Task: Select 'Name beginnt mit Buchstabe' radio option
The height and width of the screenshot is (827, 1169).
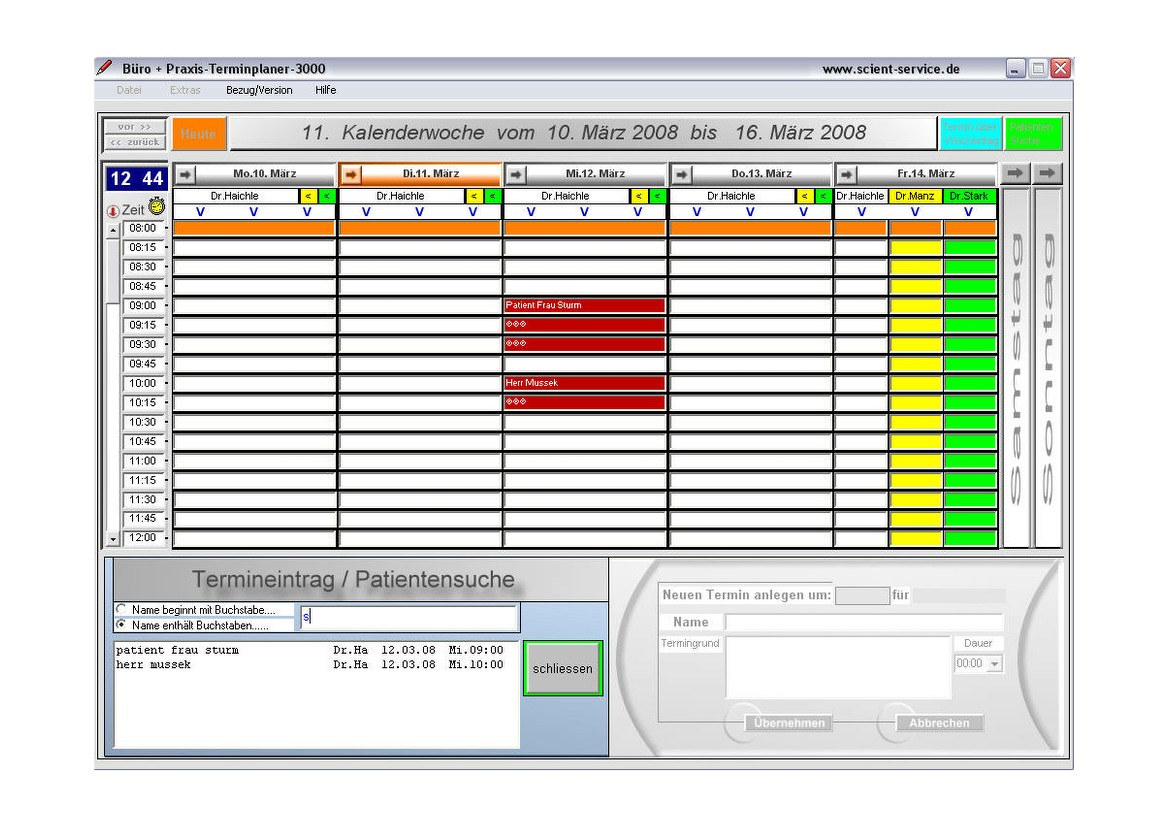Action: (x=122, y=609)
